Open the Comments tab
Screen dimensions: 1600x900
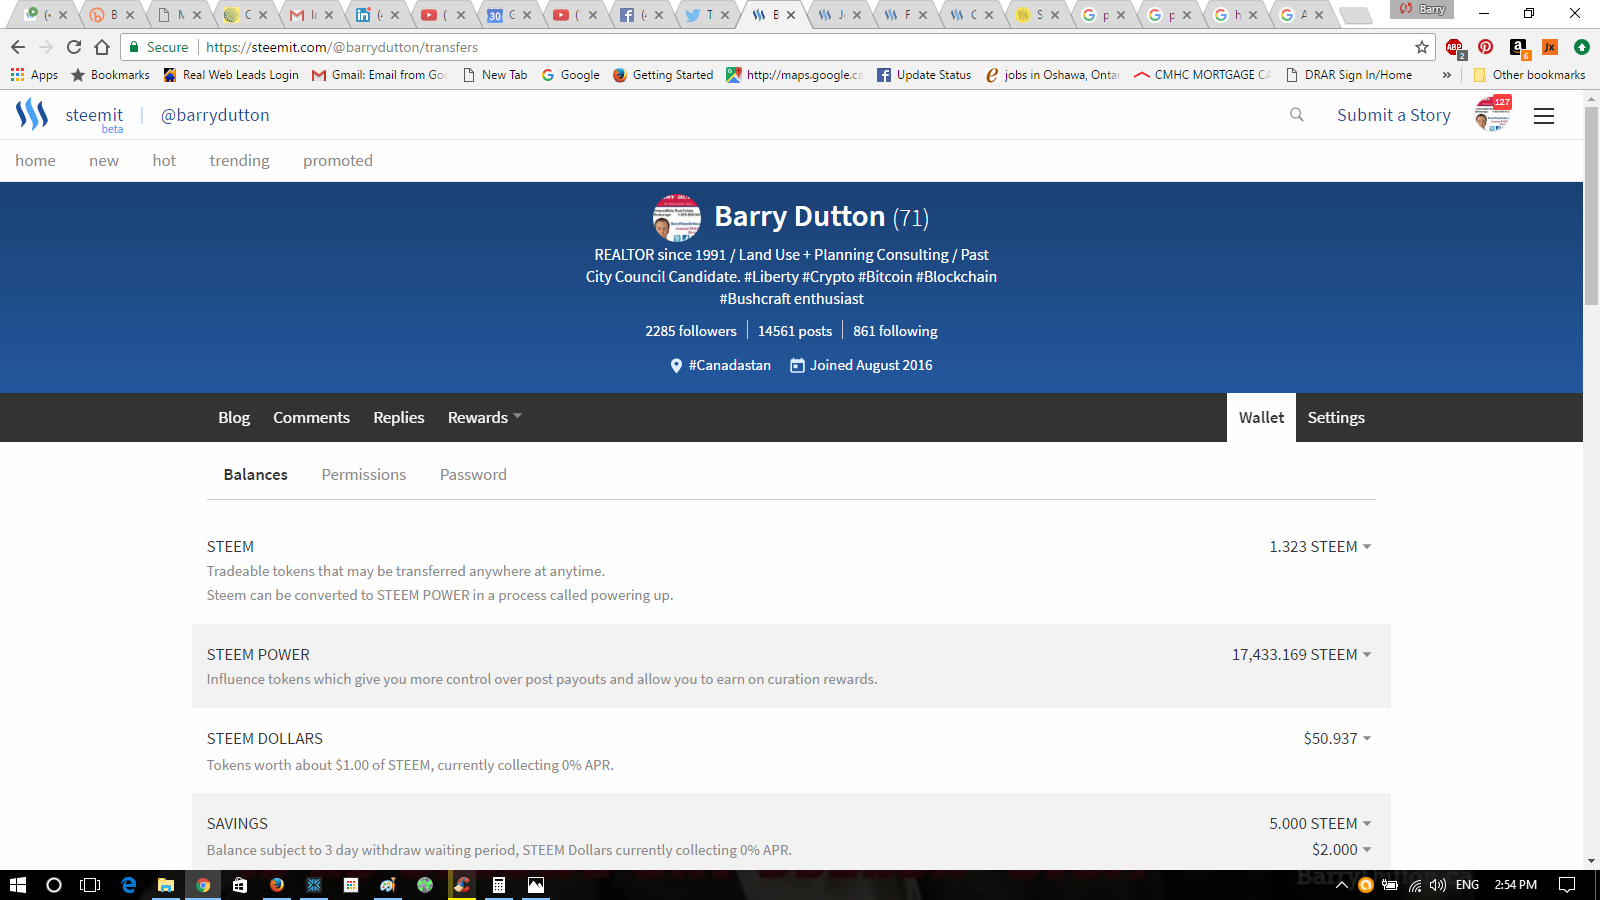(x=311, y=418)
